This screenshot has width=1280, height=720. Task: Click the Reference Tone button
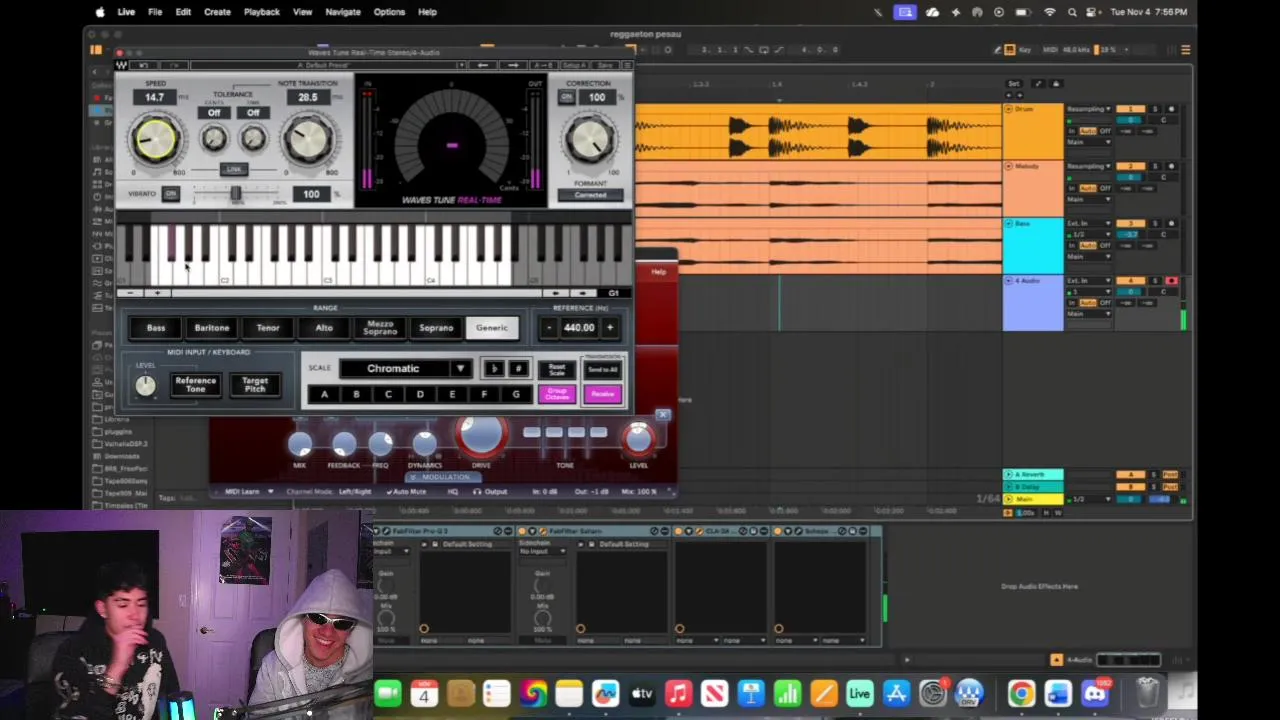coord(195,384)
